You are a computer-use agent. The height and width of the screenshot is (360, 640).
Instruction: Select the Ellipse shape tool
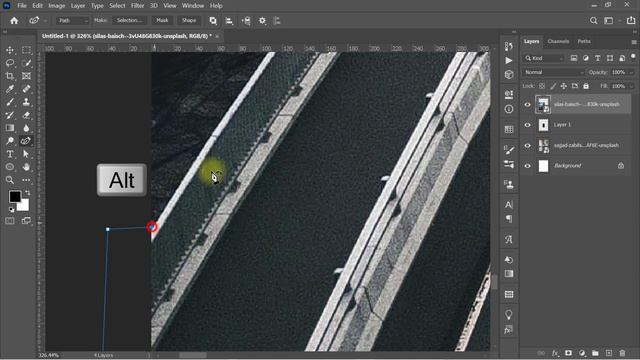(x=10, y=167)
